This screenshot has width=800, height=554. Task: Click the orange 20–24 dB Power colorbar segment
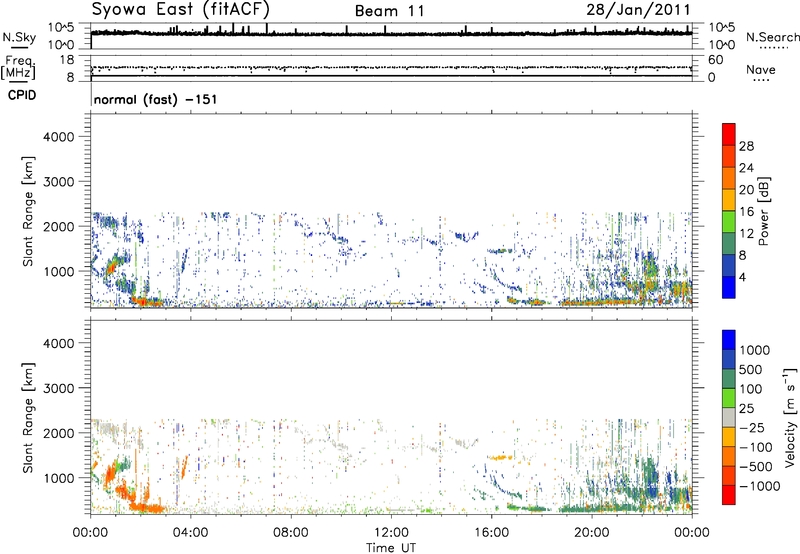[729, 178]
